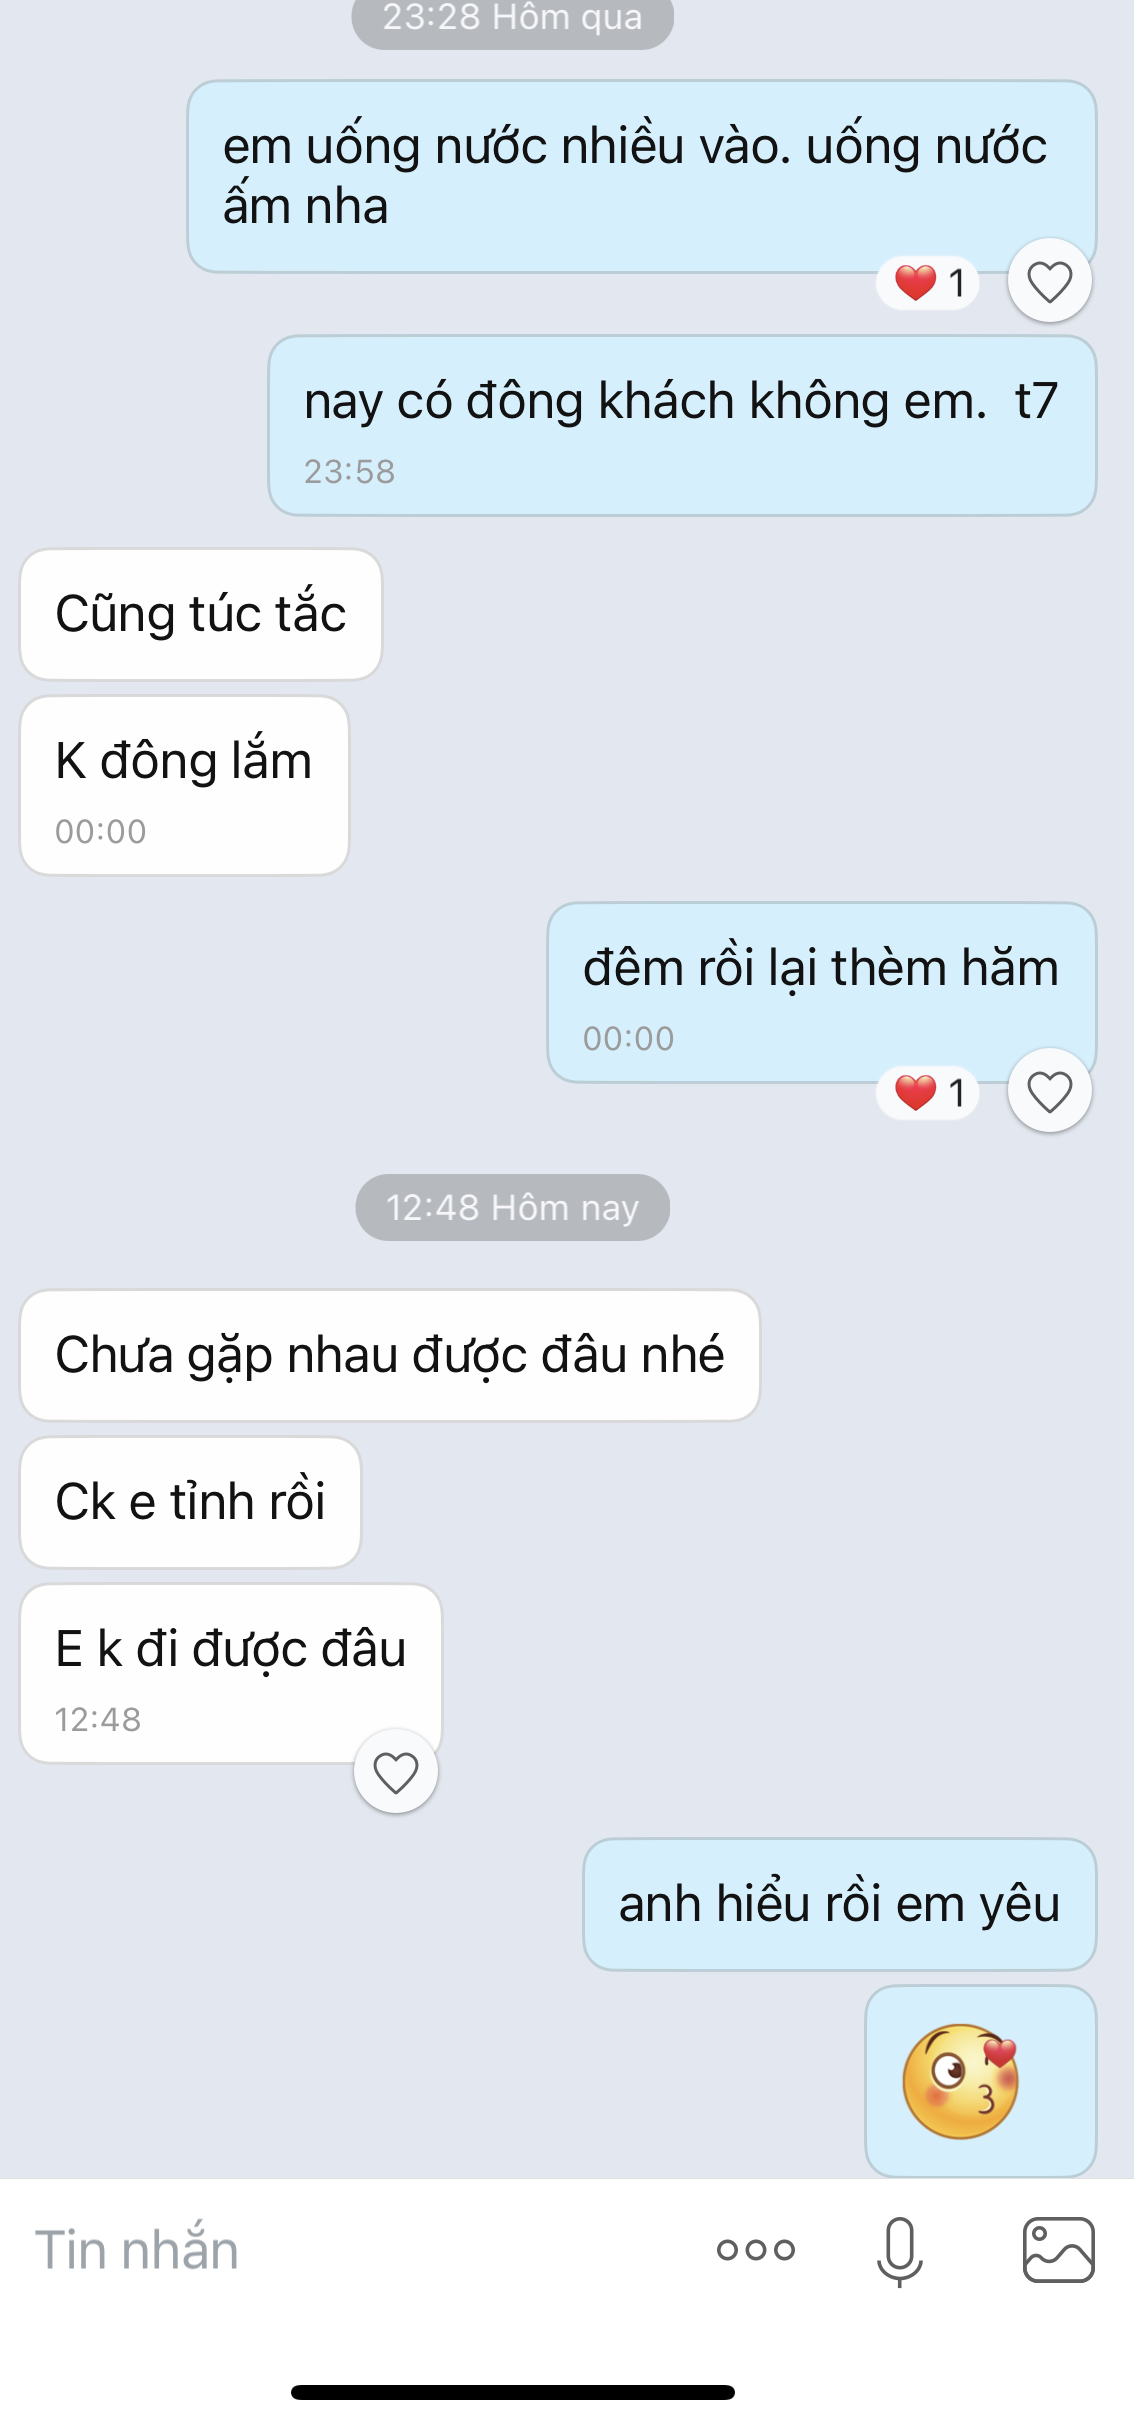Tap the 'E k đi được đâu' message text

tap(231, 1650)
